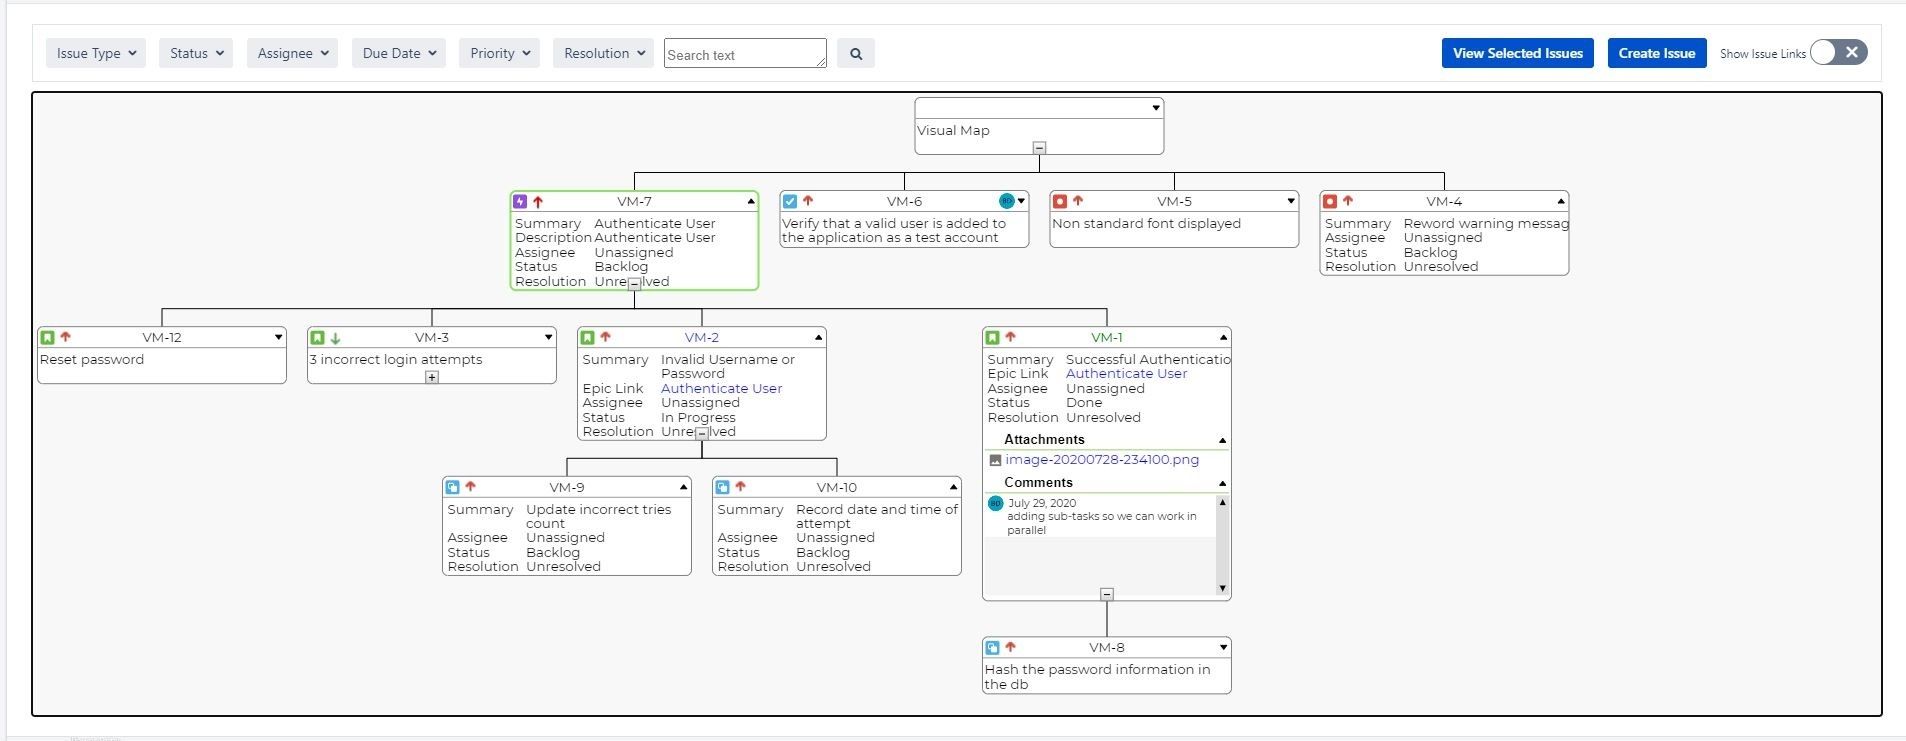This screenshot has height=741, width=1906.
Task: Click the comments scrollbar down arrow
Action: [x=1222, y=589]
